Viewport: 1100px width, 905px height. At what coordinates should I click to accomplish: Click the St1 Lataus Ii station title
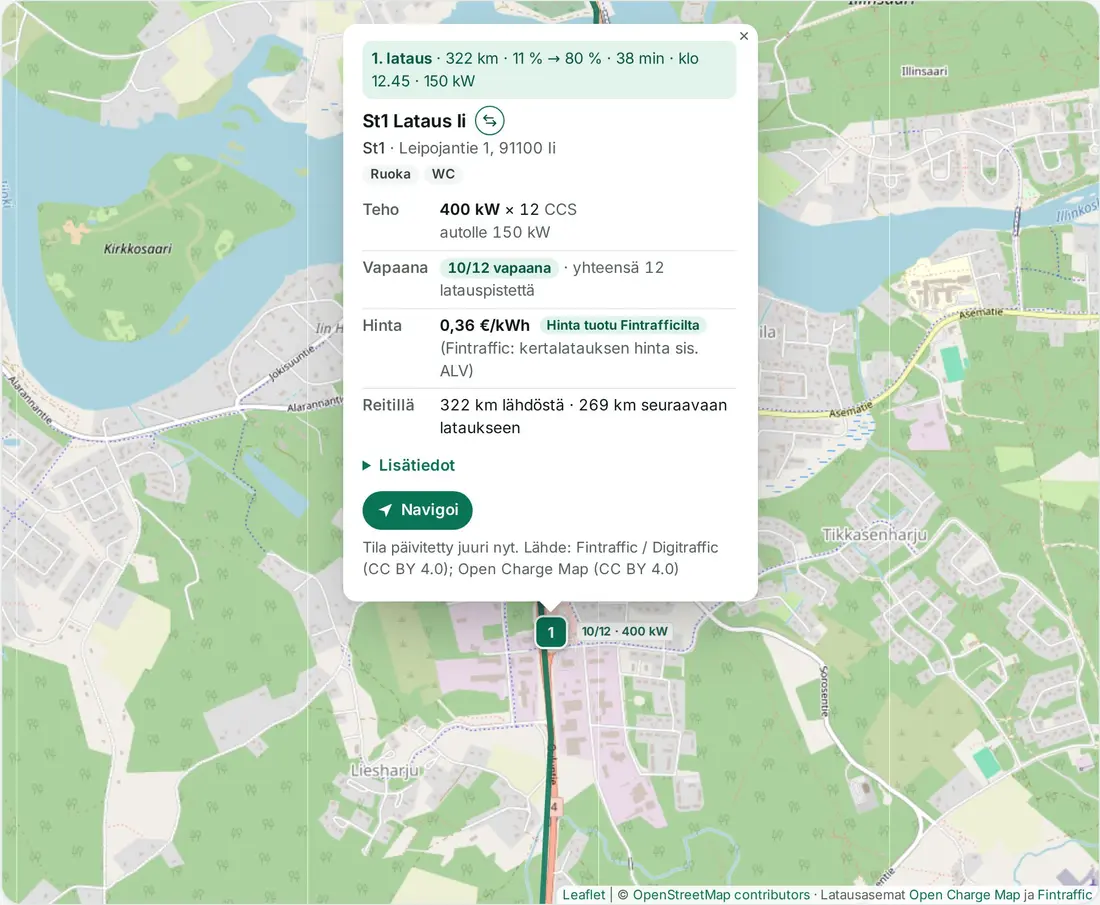point(414,121)
